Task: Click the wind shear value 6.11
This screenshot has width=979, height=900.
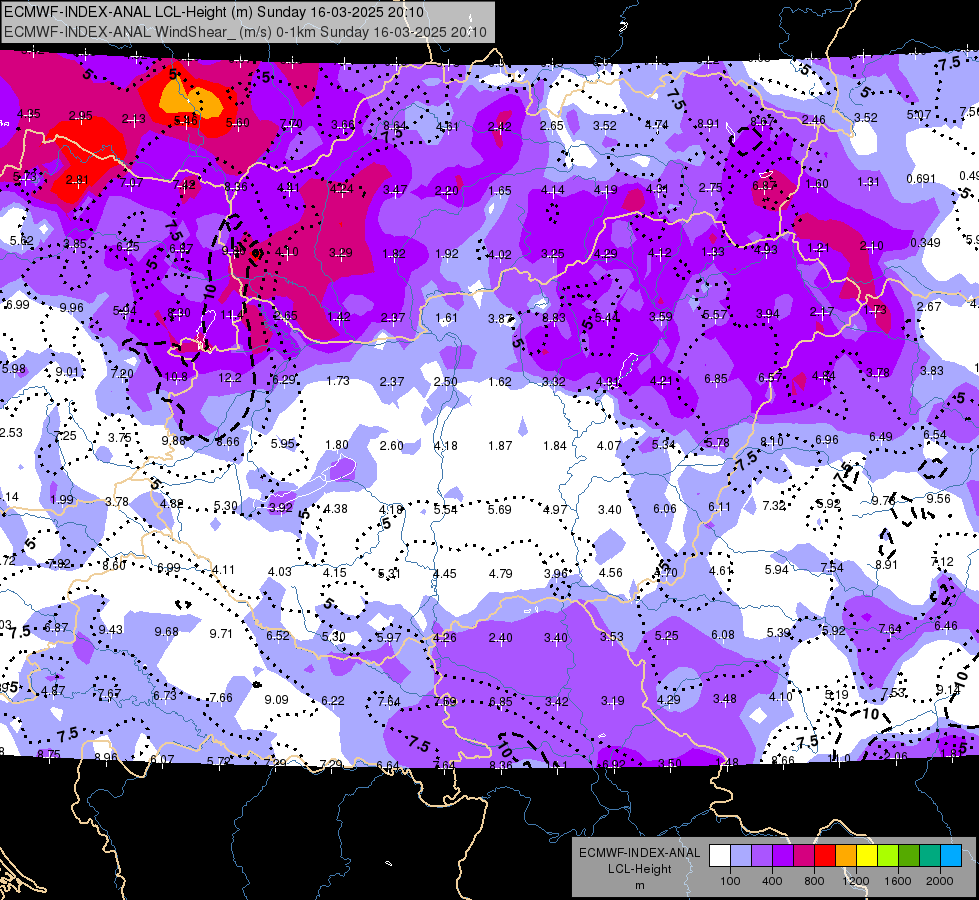Action: click(x=719, y=507)
